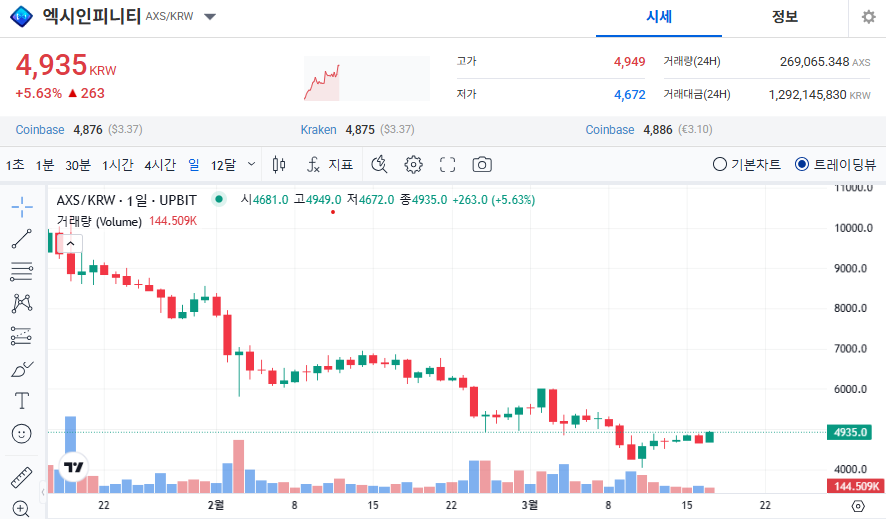
Task: Select the trend line drawing tool
Action: tap(22, 239)
